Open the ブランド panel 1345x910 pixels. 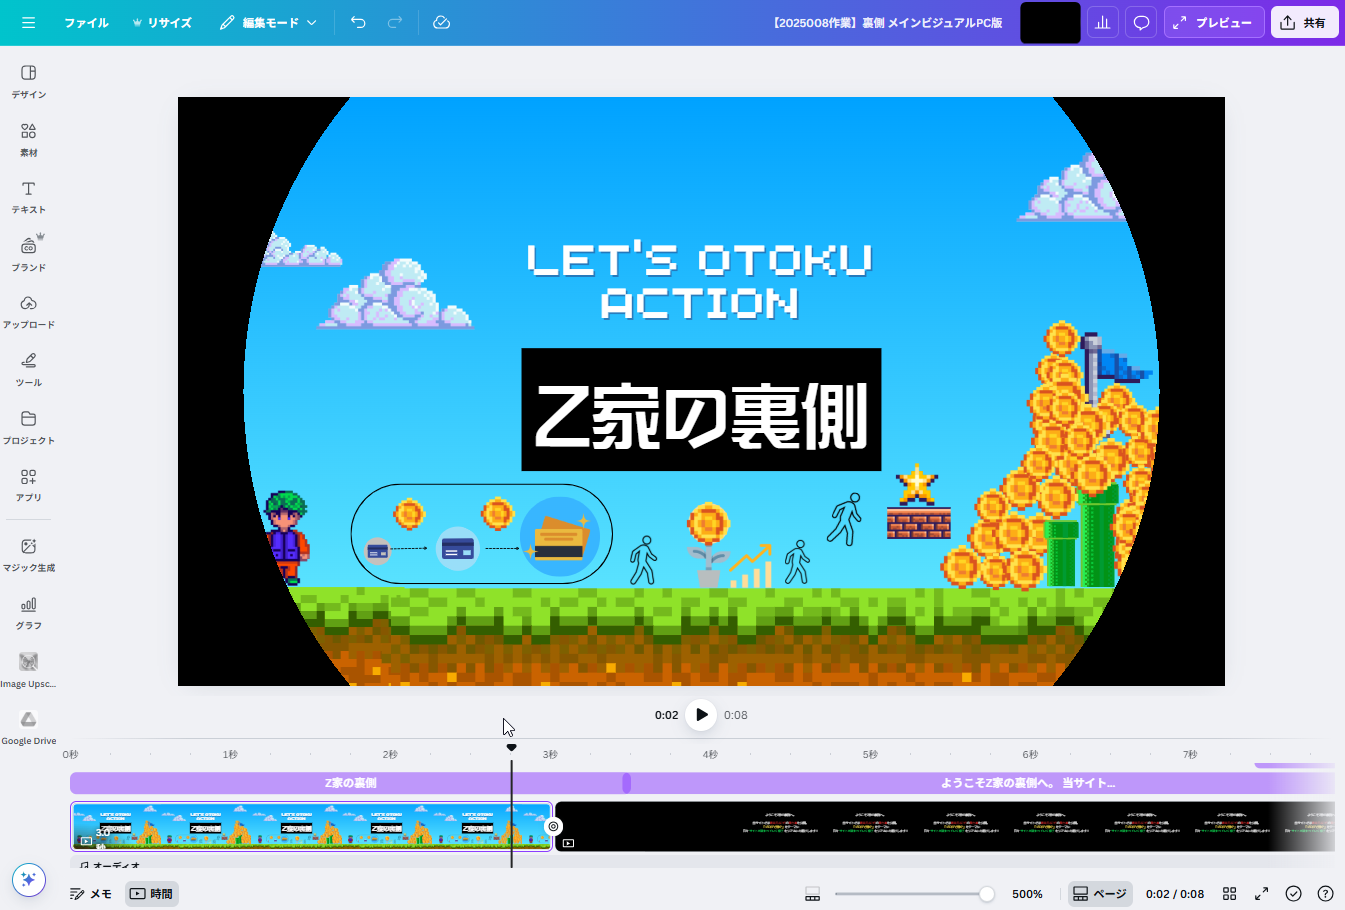29,254
